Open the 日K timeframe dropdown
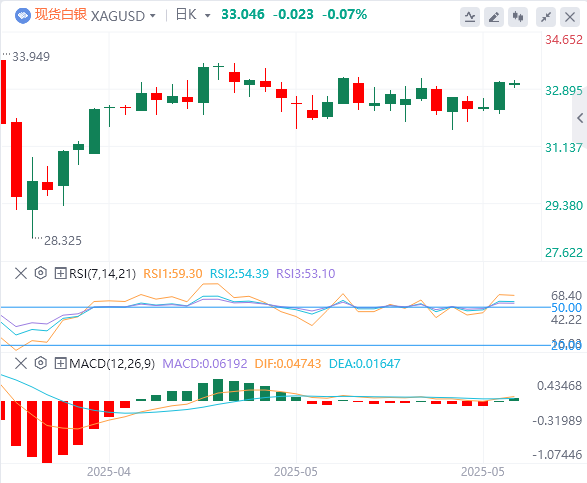This screenshot has height=483, width=587. pyautogui.click(x=193, y=15)
